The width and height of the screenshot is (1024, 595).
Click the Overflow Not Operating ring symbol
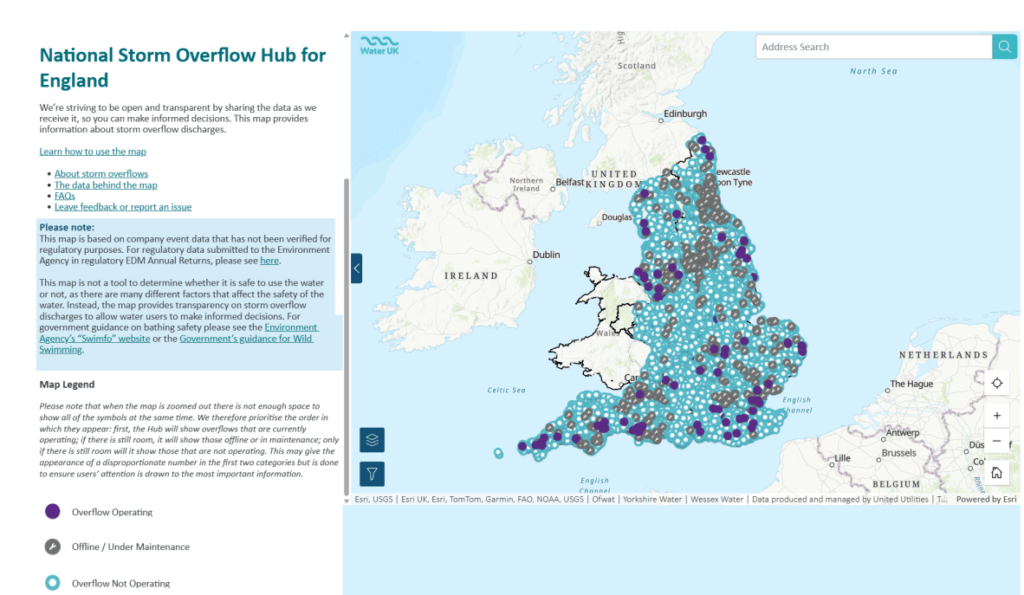[x=53, y=583]
